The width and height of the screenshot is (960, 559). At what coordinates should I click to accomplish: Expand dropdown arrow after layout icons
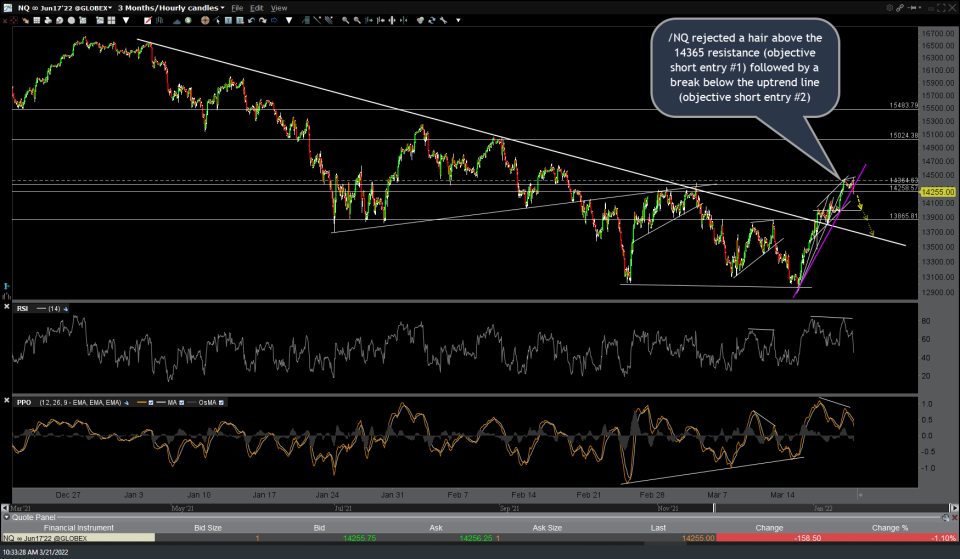point(126,20)
